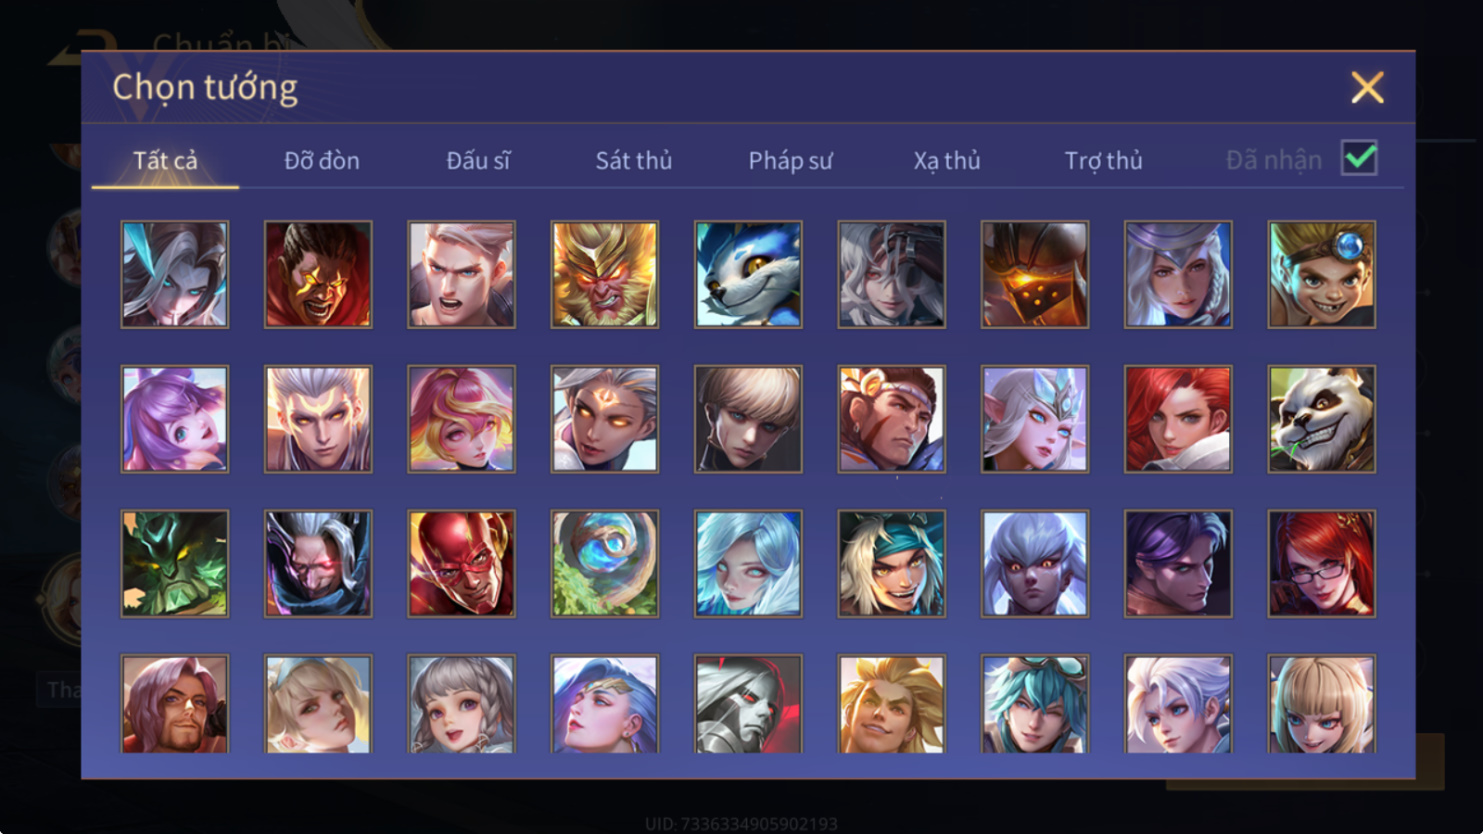Select the red-haired hero wearing glasses
Viewport: 1483px width, 834px height.
click(x=1321, y=563)
